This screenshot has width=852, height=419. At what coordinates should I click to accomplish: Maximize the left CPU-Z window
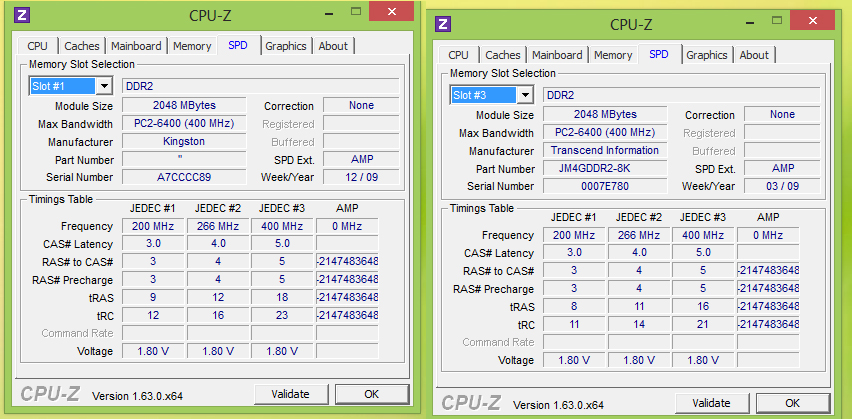[356, 11]
